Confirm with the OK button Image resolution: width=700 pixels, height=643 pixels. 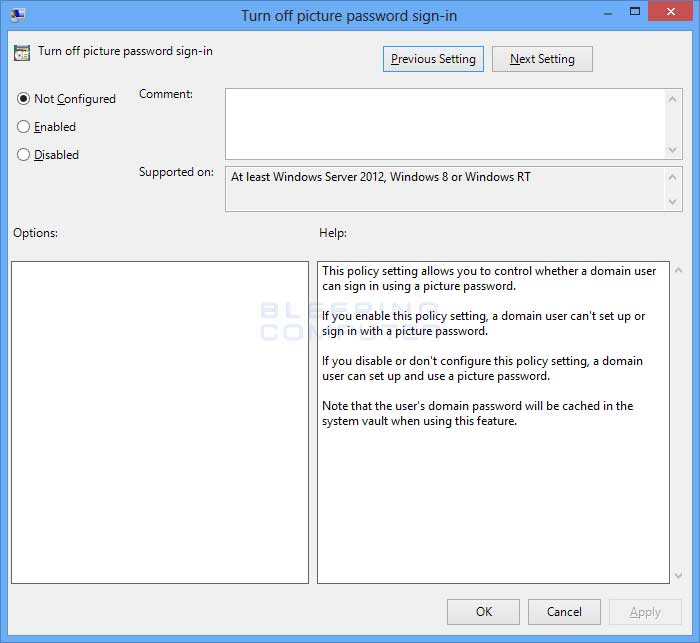[x=483, y=612]
